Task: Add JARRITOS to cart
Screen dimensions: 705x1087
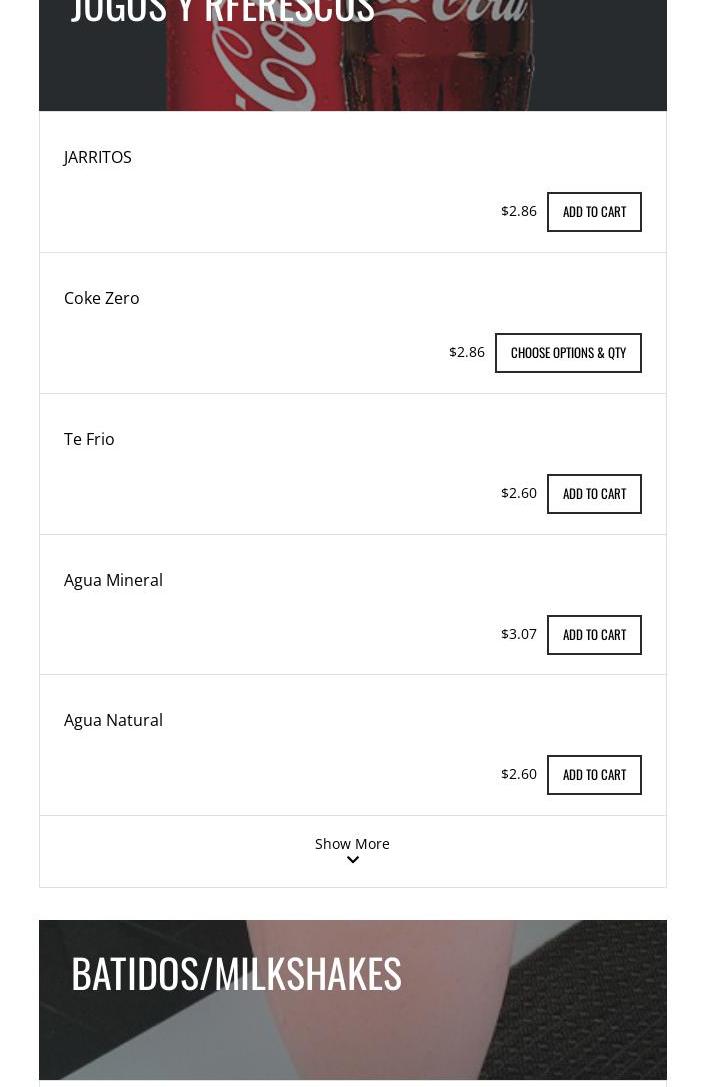Action: click(x=594, y=212)
